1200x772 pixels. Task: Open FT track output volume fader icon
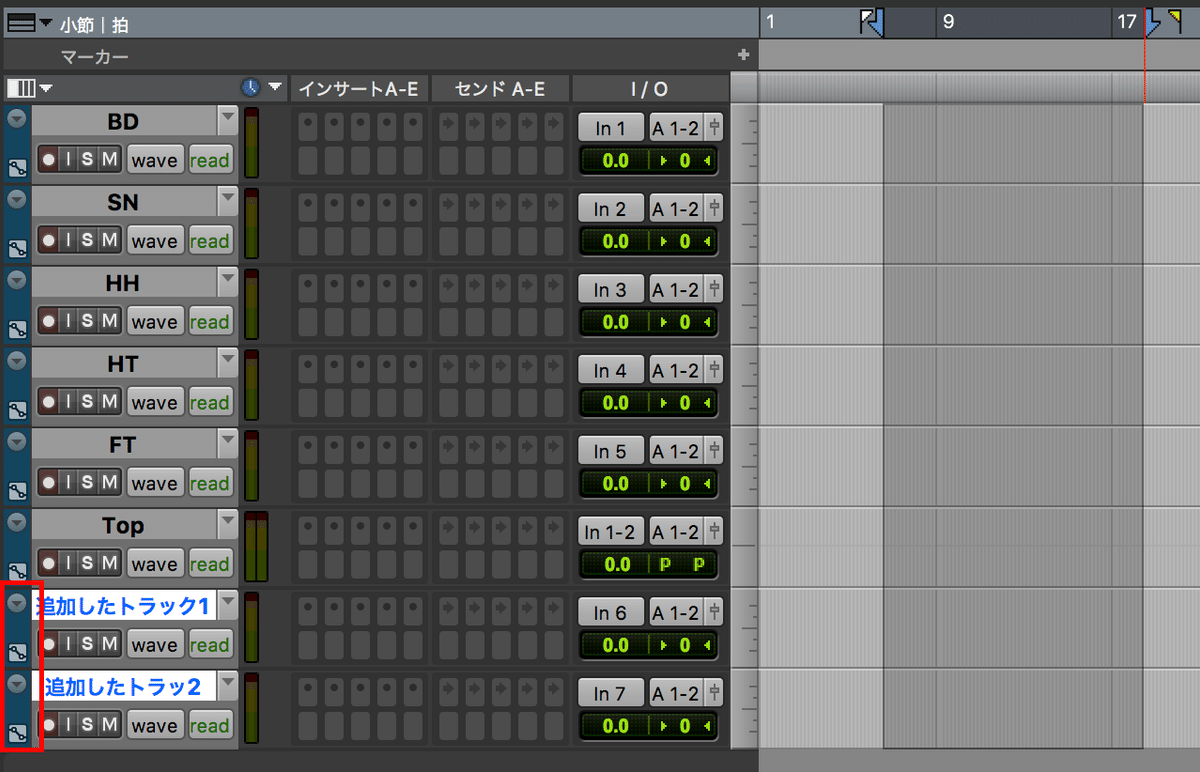pos(714,452)
